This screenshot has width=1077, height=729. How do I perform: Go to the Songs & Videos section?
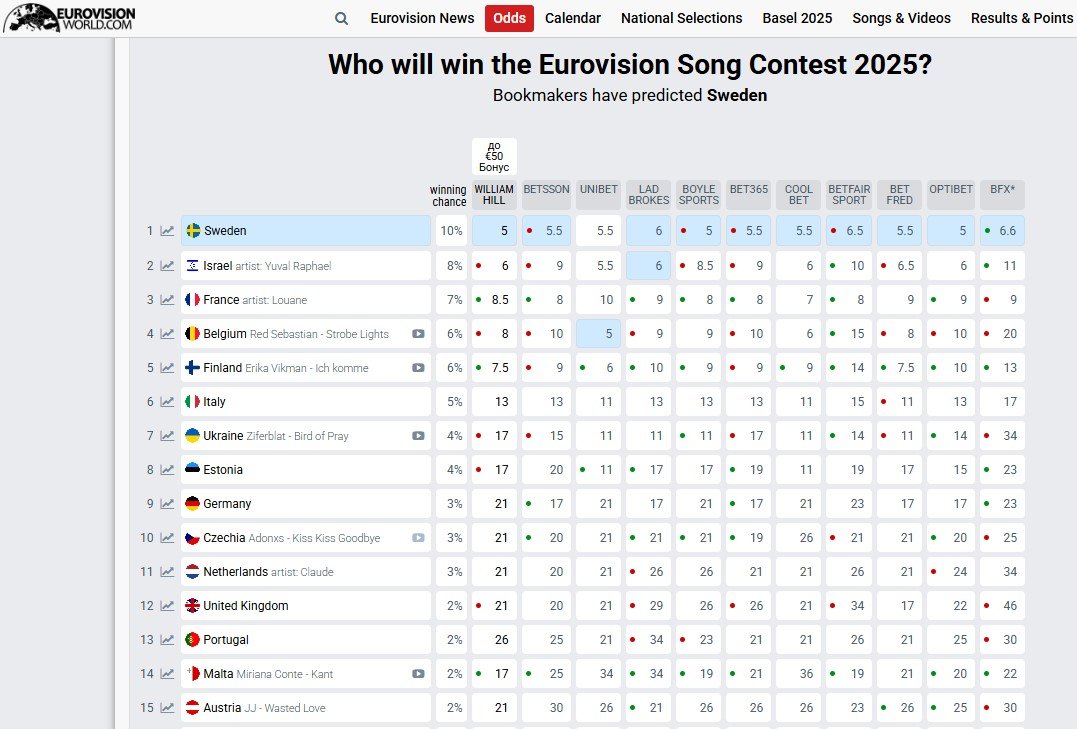(x=901, y=18)
